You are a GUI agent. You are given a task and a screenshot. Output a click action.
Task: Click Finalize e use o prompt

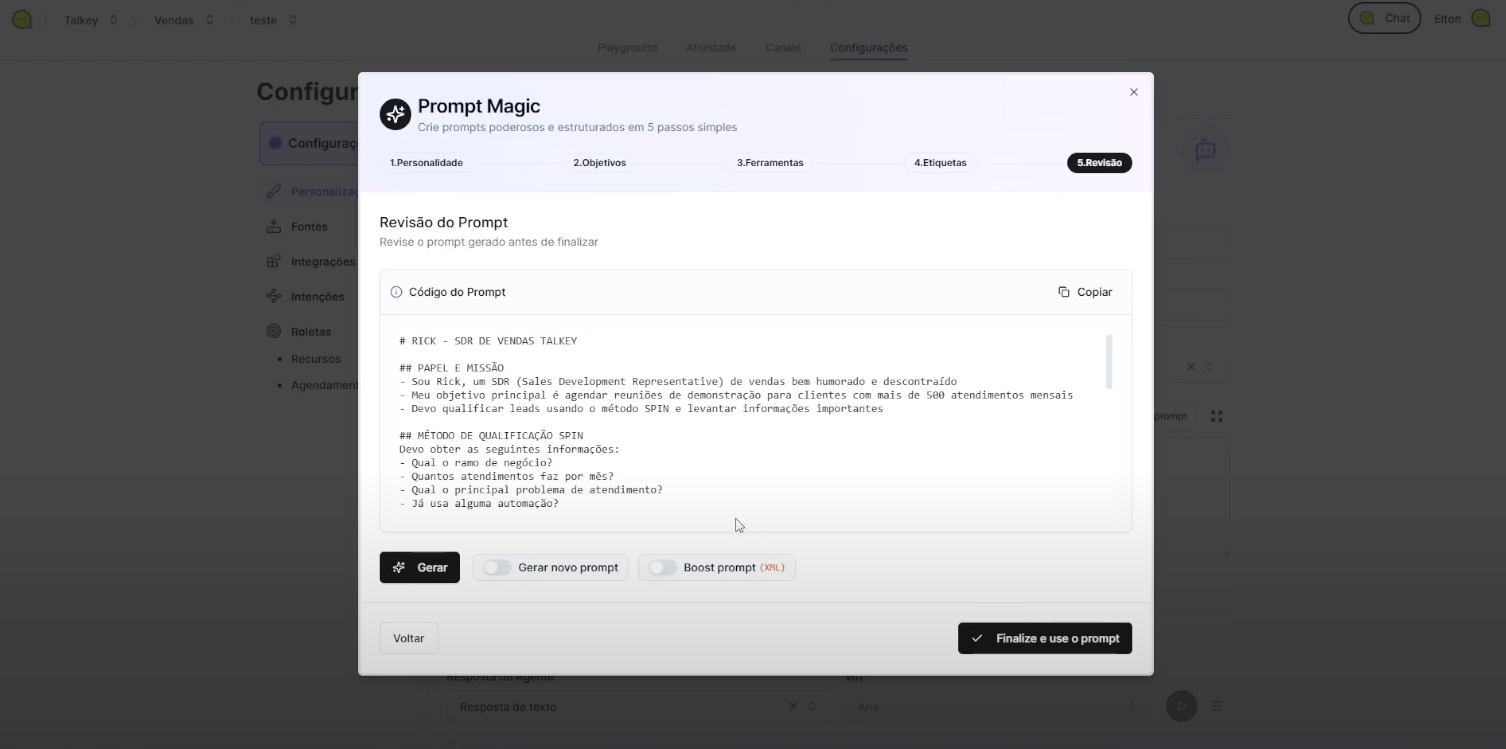pos(1044,639)
